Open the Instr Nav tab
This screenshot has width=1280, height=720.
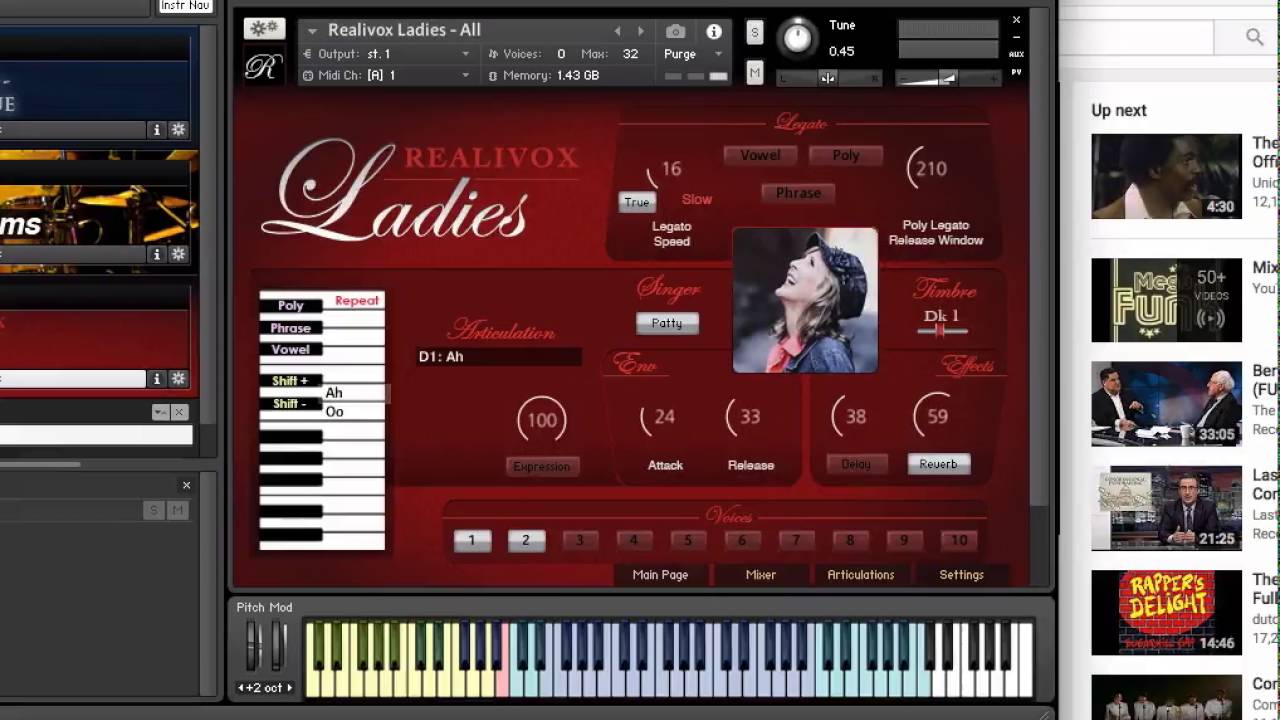coord(185,6)
